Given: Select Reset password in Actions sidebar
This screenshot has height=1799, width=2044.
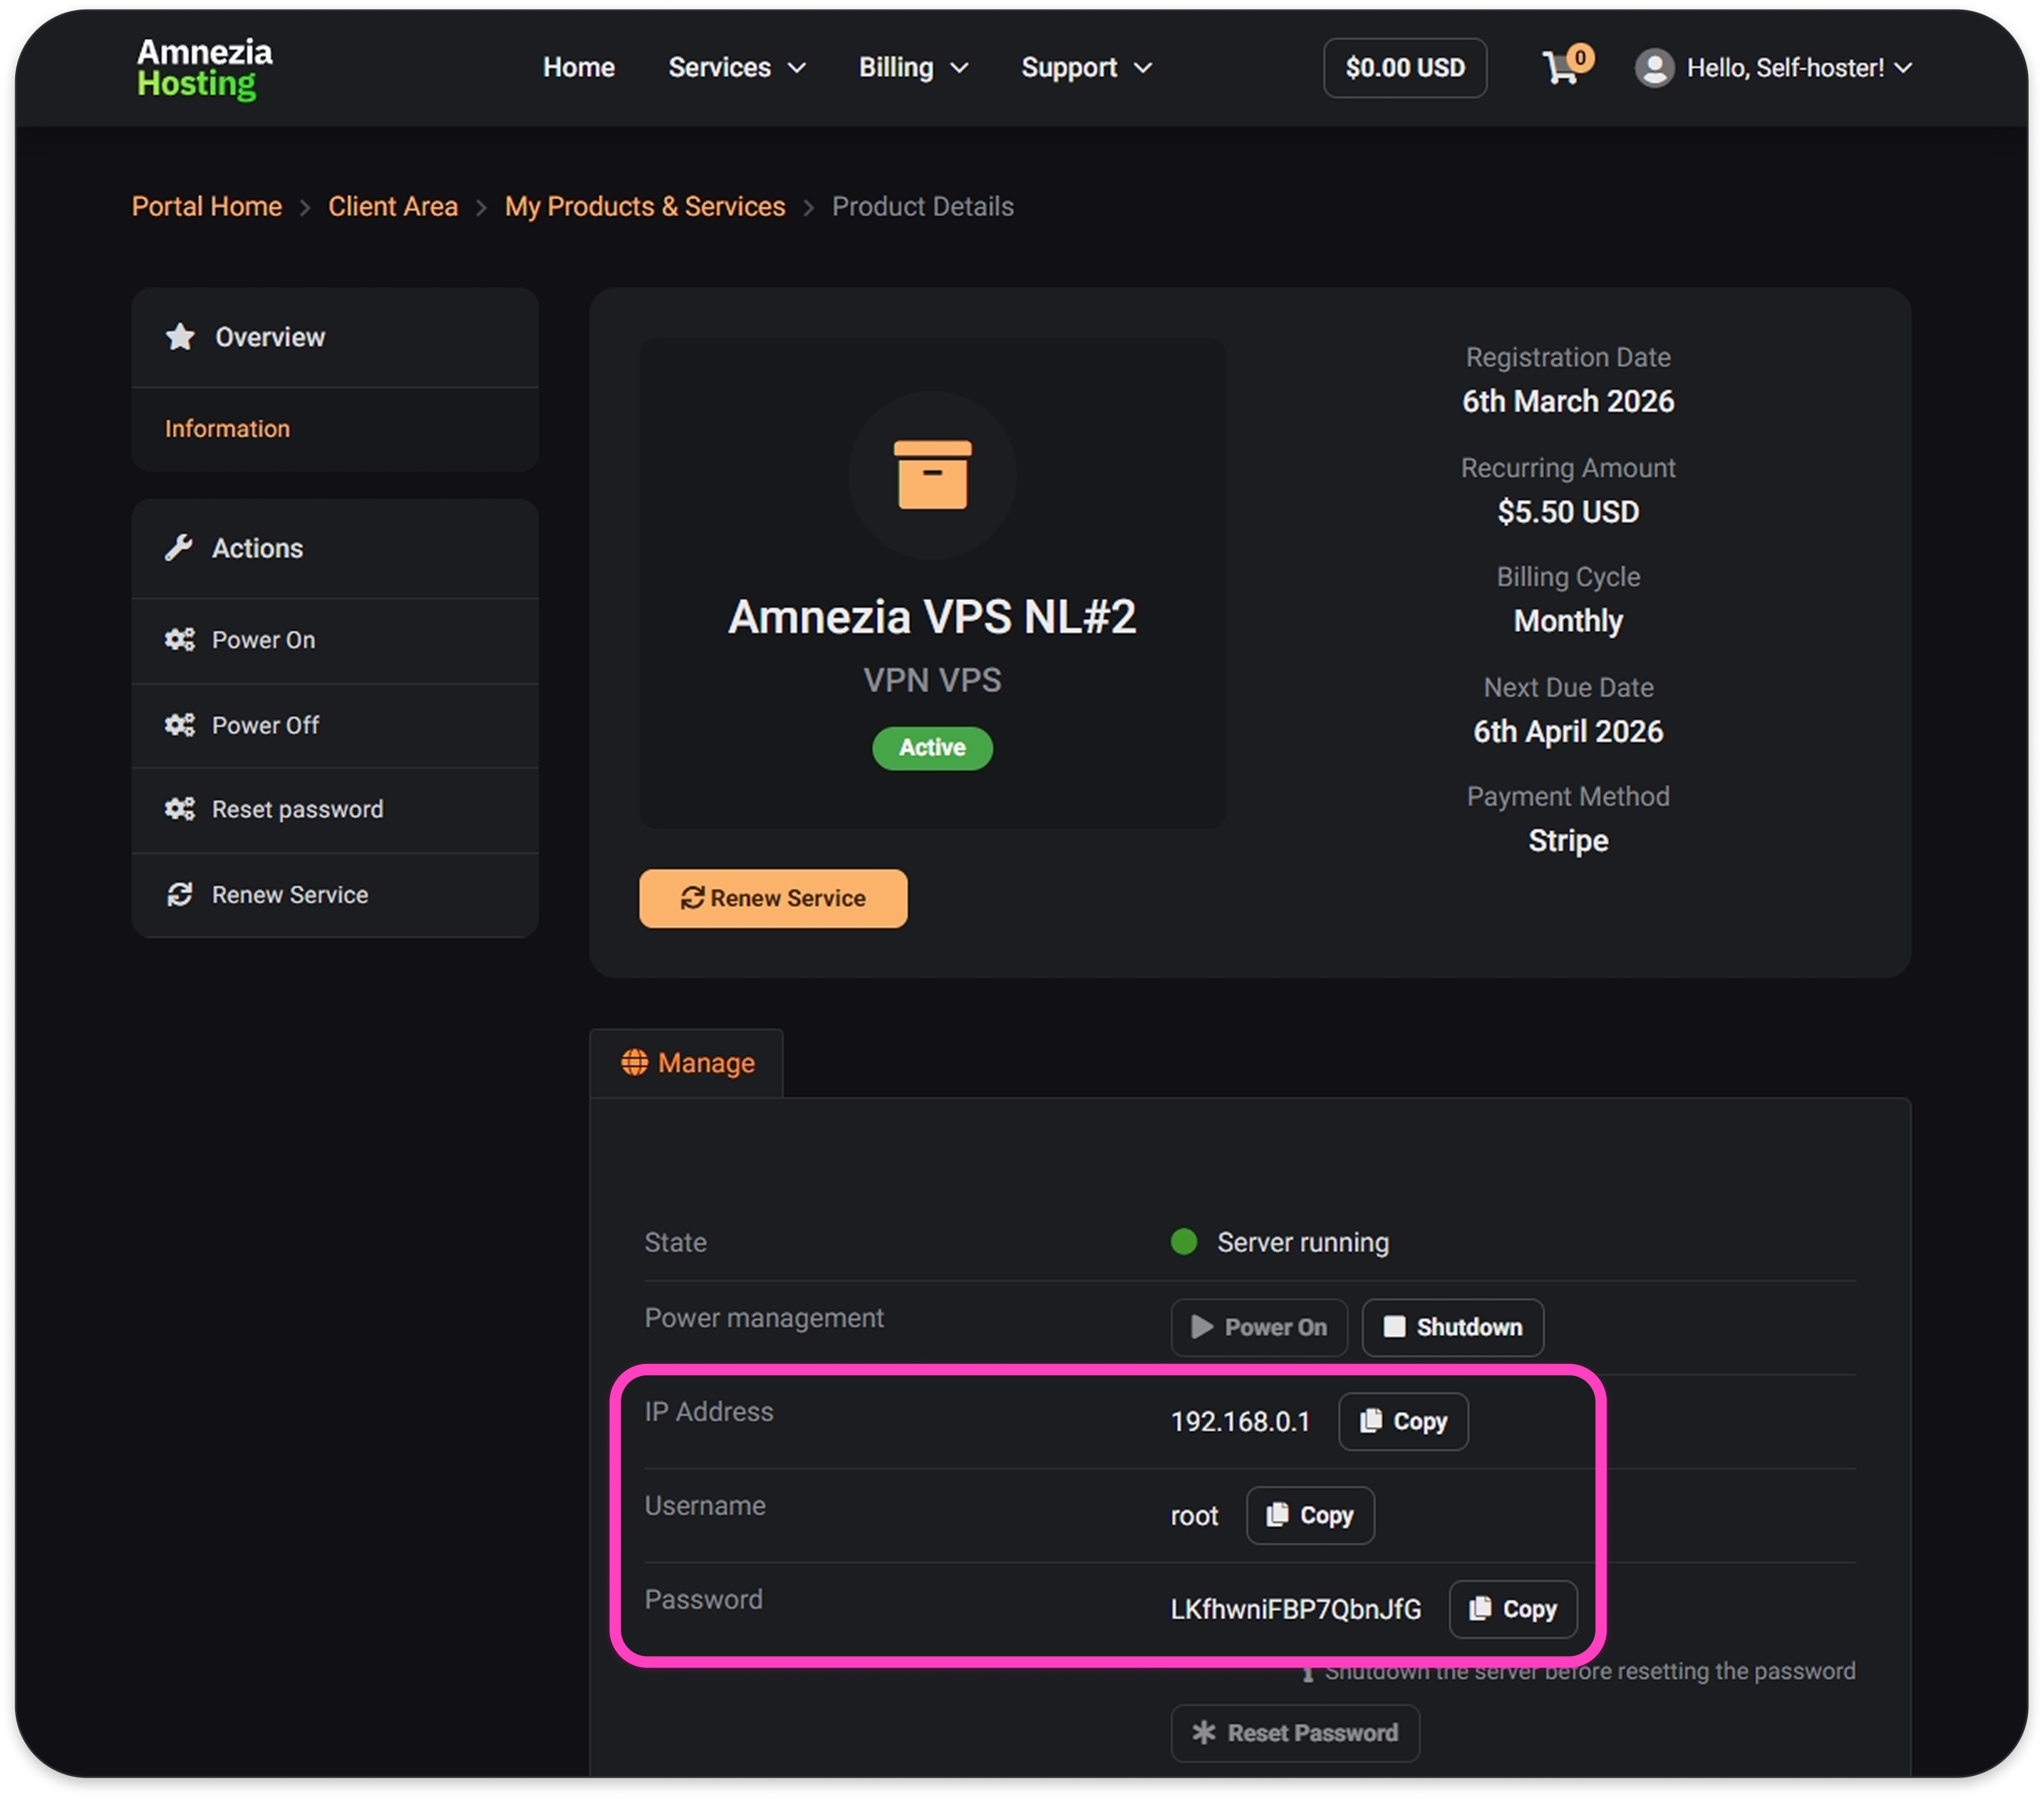Looking at the screenshot, I should click(297, 809).
